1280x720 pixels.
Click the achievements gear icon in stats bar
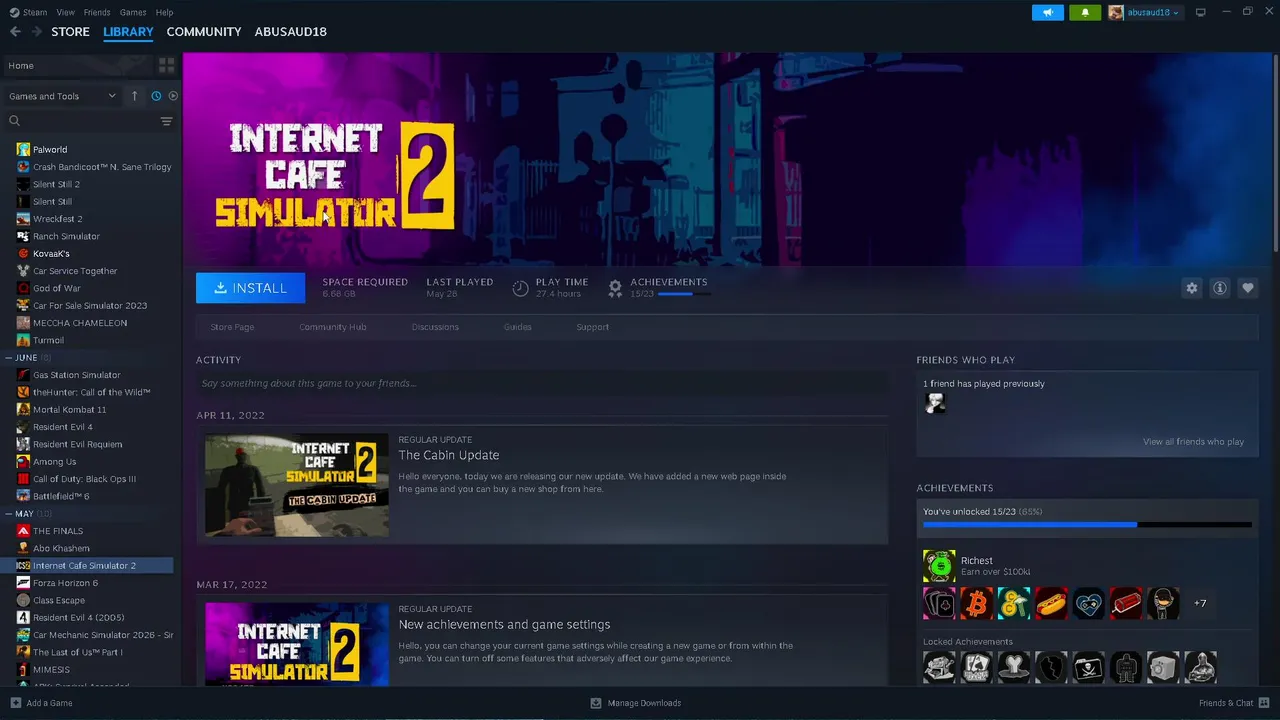tap(615, 288)
